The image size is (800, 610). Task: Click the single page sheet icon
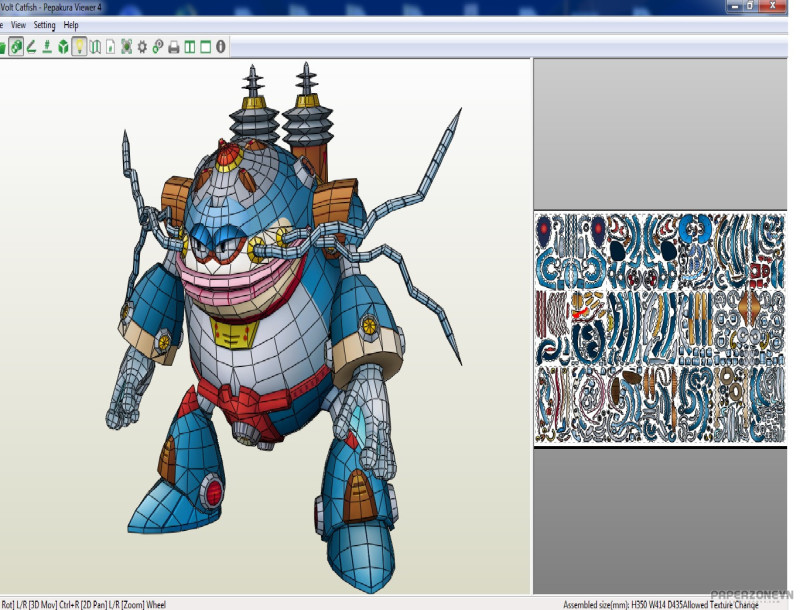[110, 46]
